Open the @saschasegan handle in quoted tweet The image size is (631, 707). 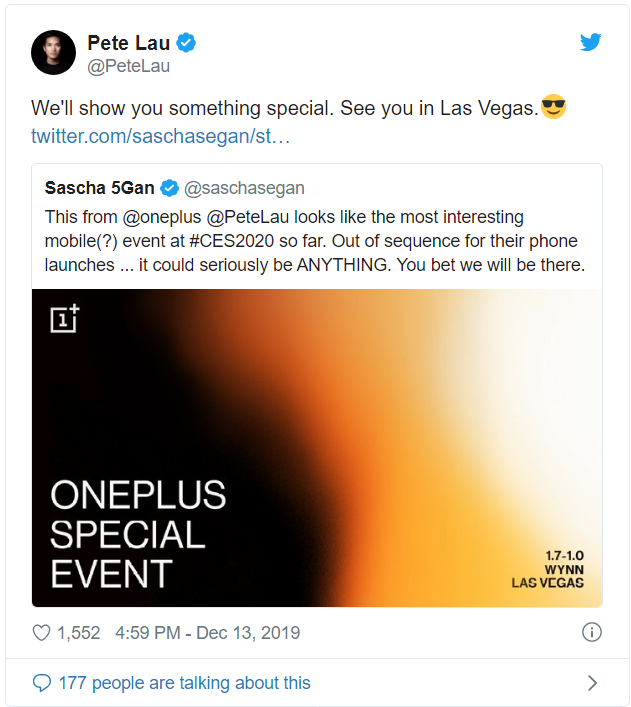244,188
